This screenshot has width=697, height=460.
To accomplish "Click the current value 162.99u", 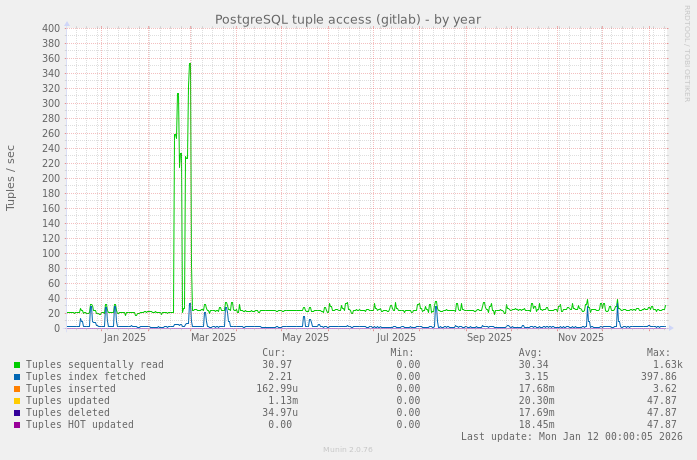I will click(277, 389).
